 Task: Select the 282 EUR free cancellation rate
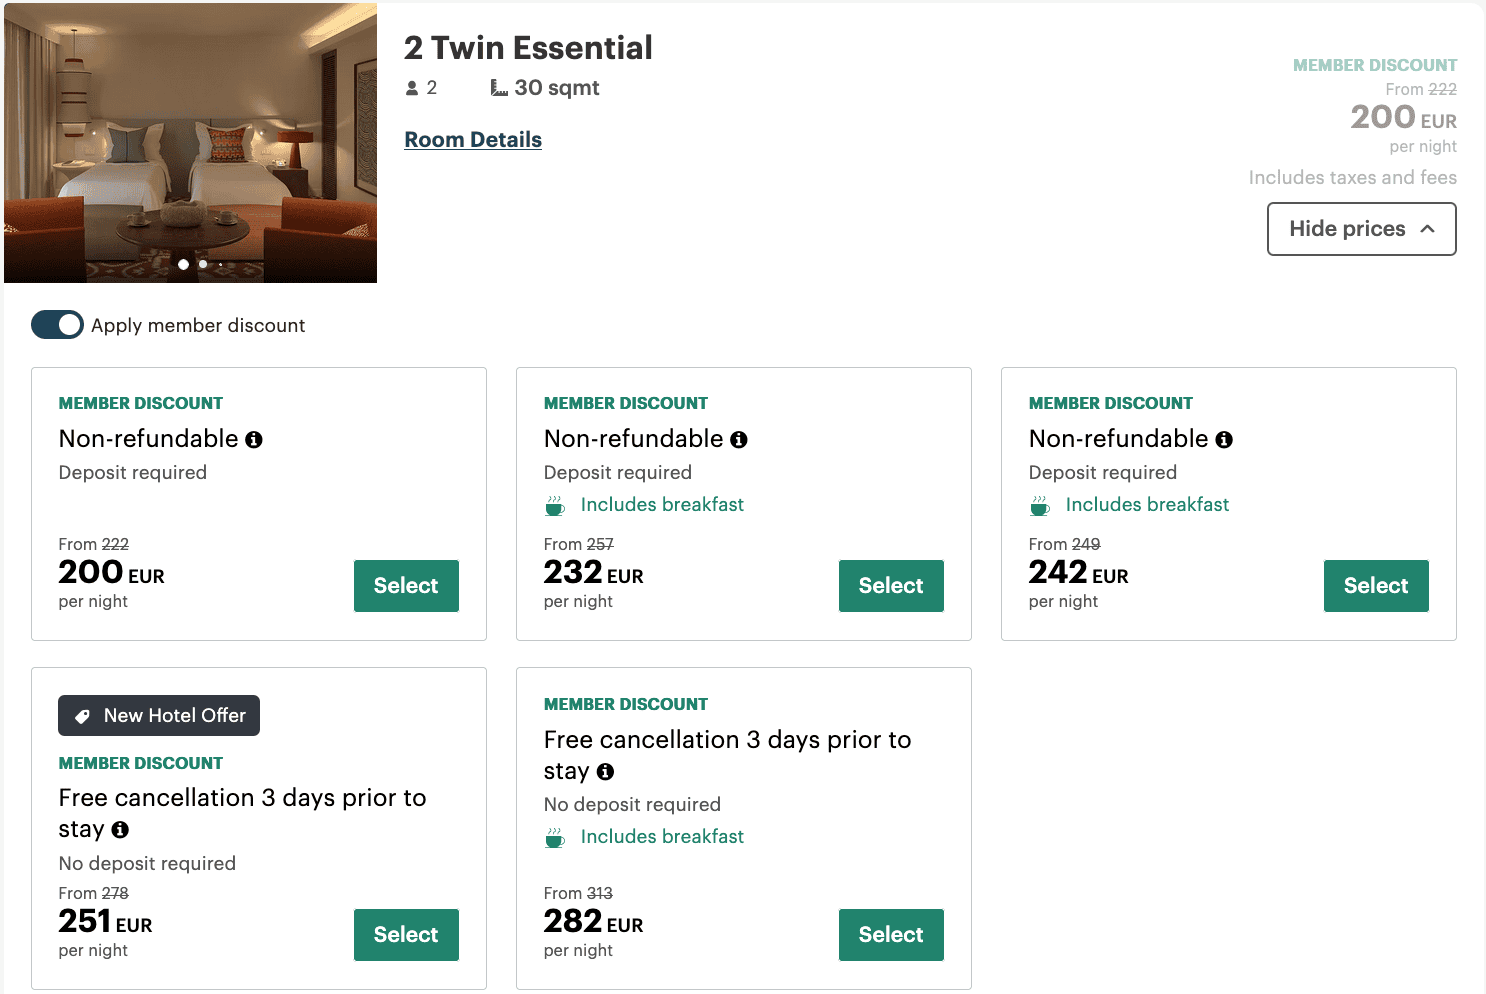click(x=891, y=935)
